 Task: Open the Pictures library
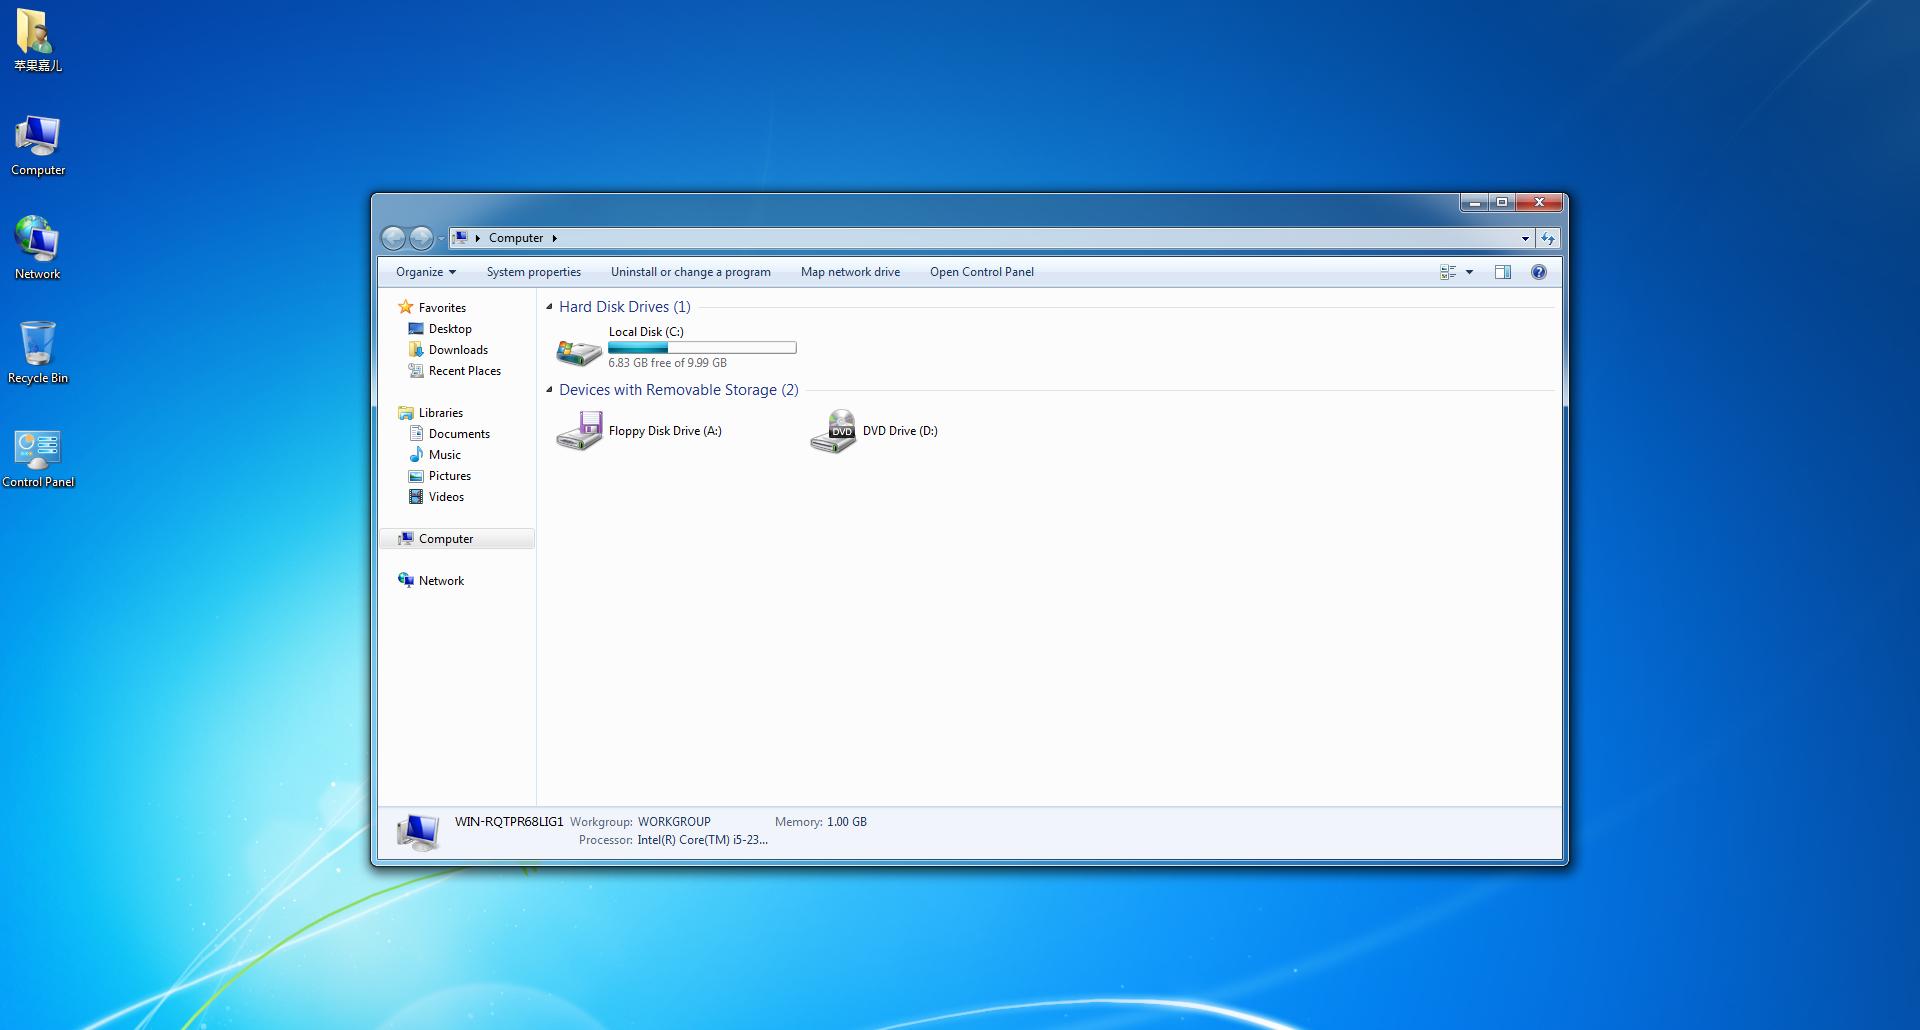click(x=440, y=476)
